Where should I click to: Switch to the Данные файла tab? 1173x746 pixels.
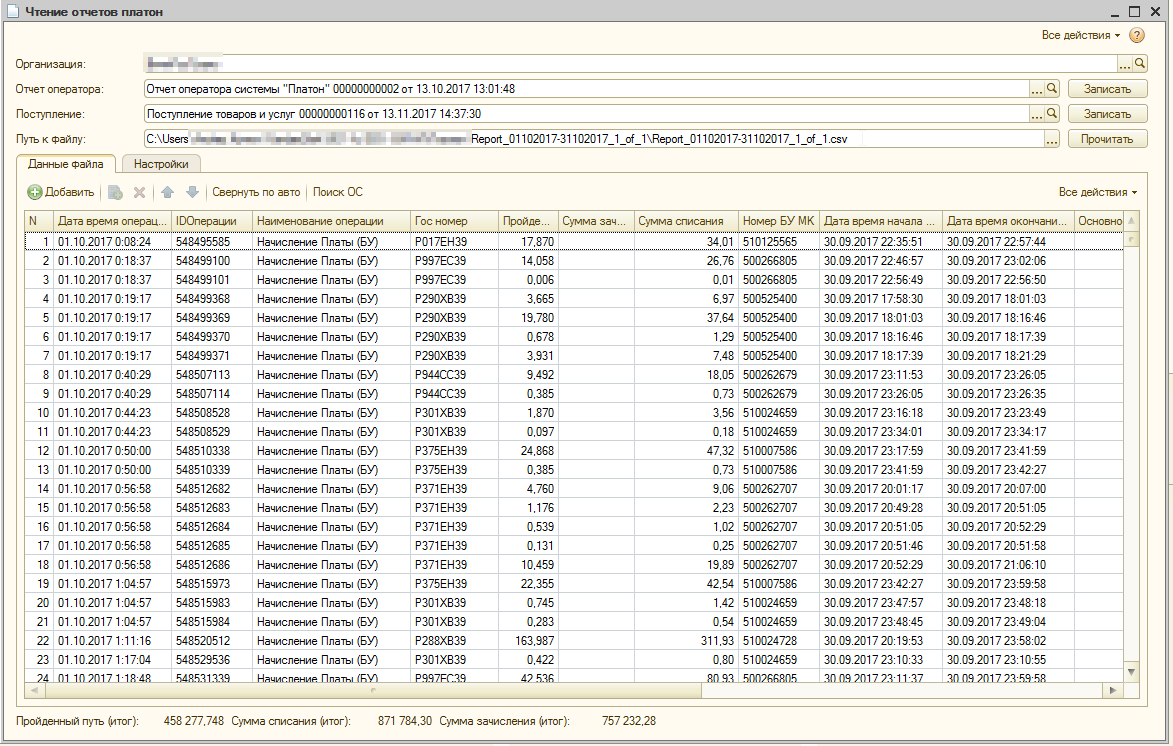[x=66, y=164]
